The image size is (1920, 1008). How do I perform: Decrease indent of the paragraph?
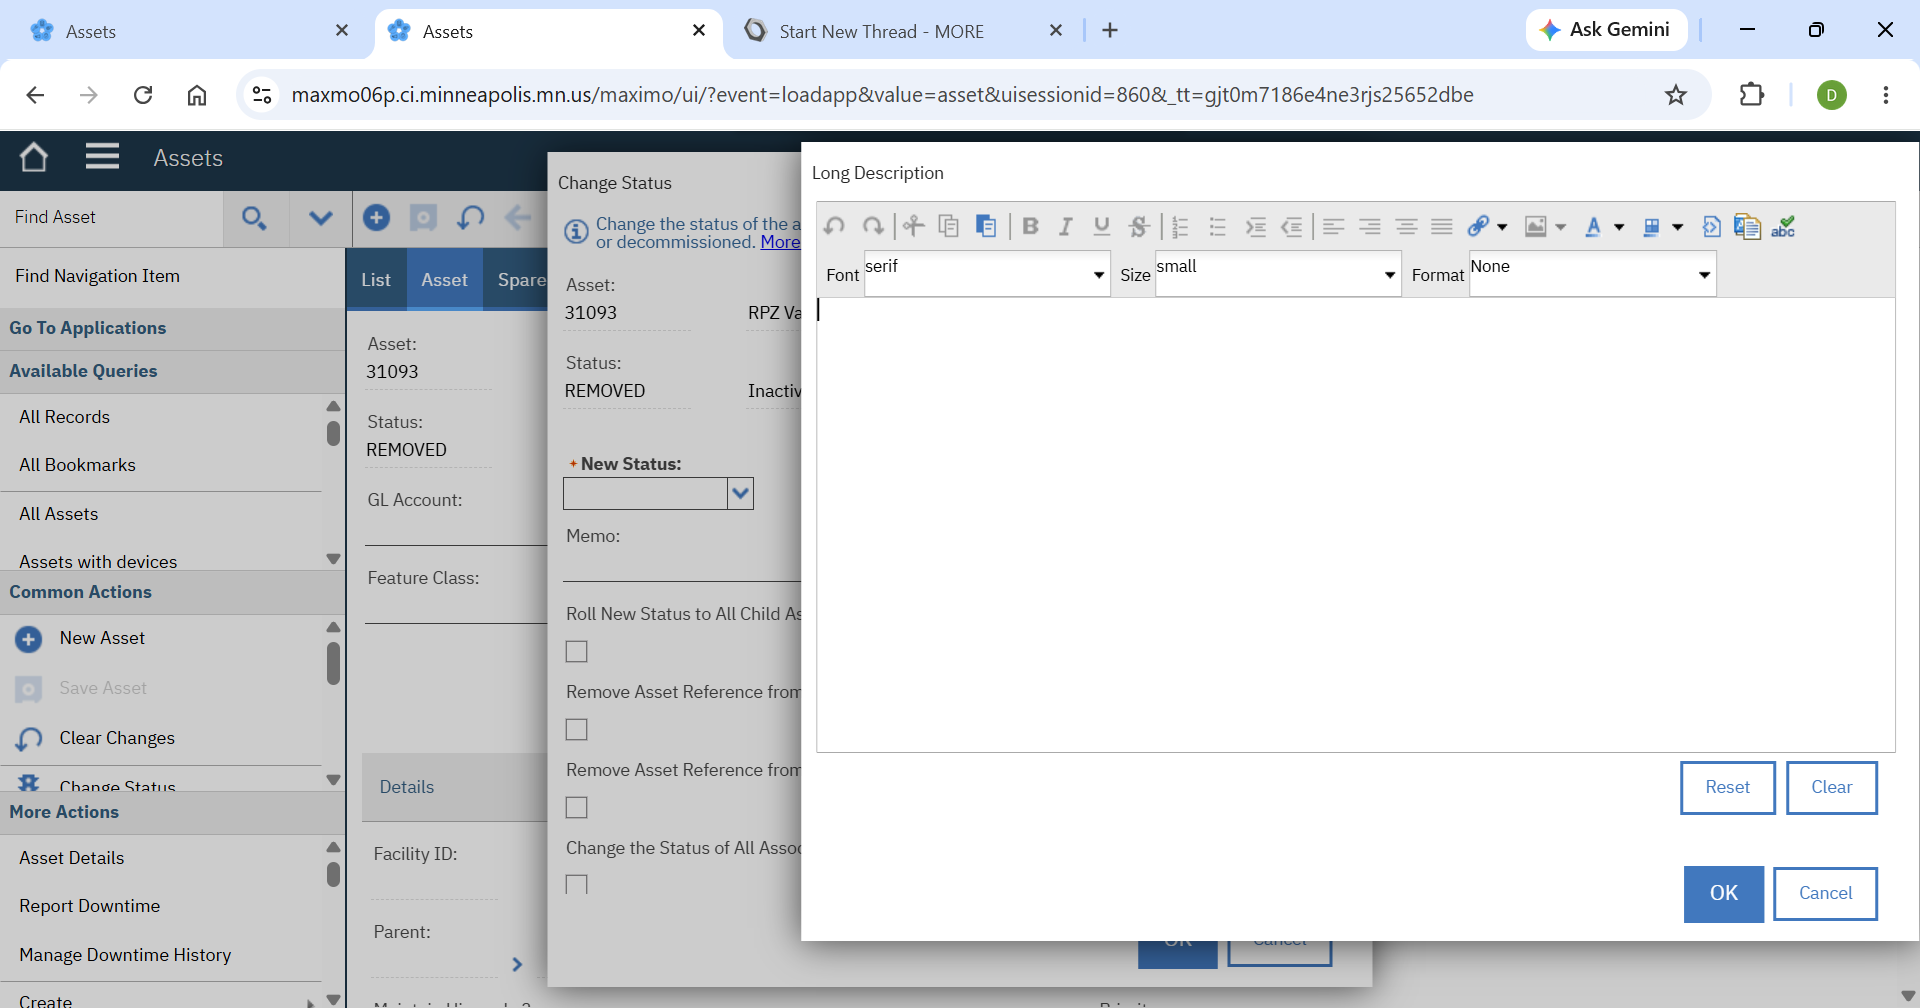coord(1292,227)
